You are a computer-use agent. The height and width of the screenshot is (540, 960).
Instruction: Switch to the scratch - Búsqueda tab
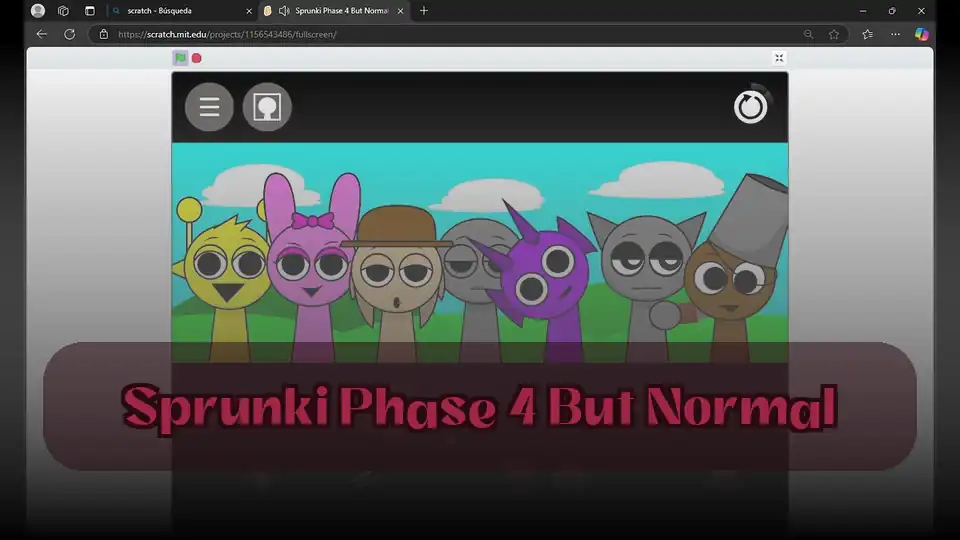point(182,11)
